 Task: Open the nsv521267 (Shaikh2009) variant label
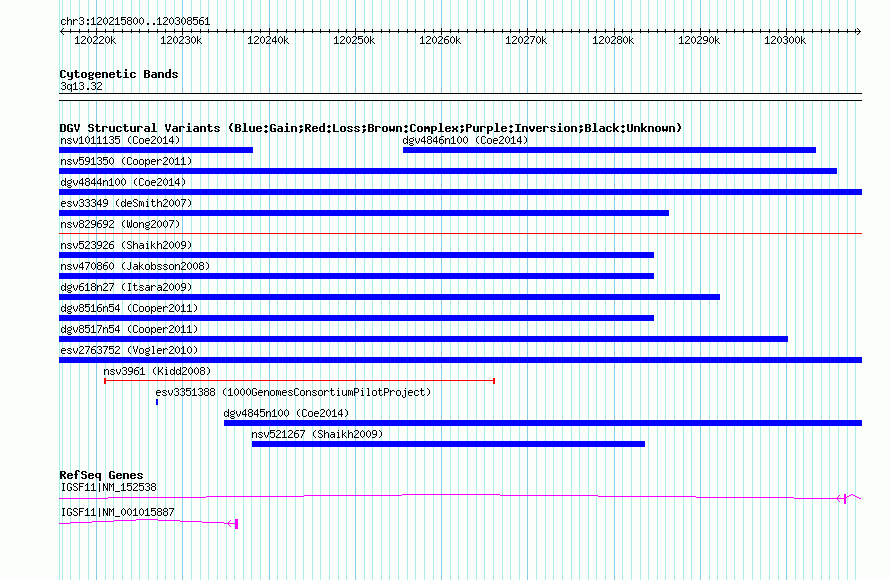point(317,434)
